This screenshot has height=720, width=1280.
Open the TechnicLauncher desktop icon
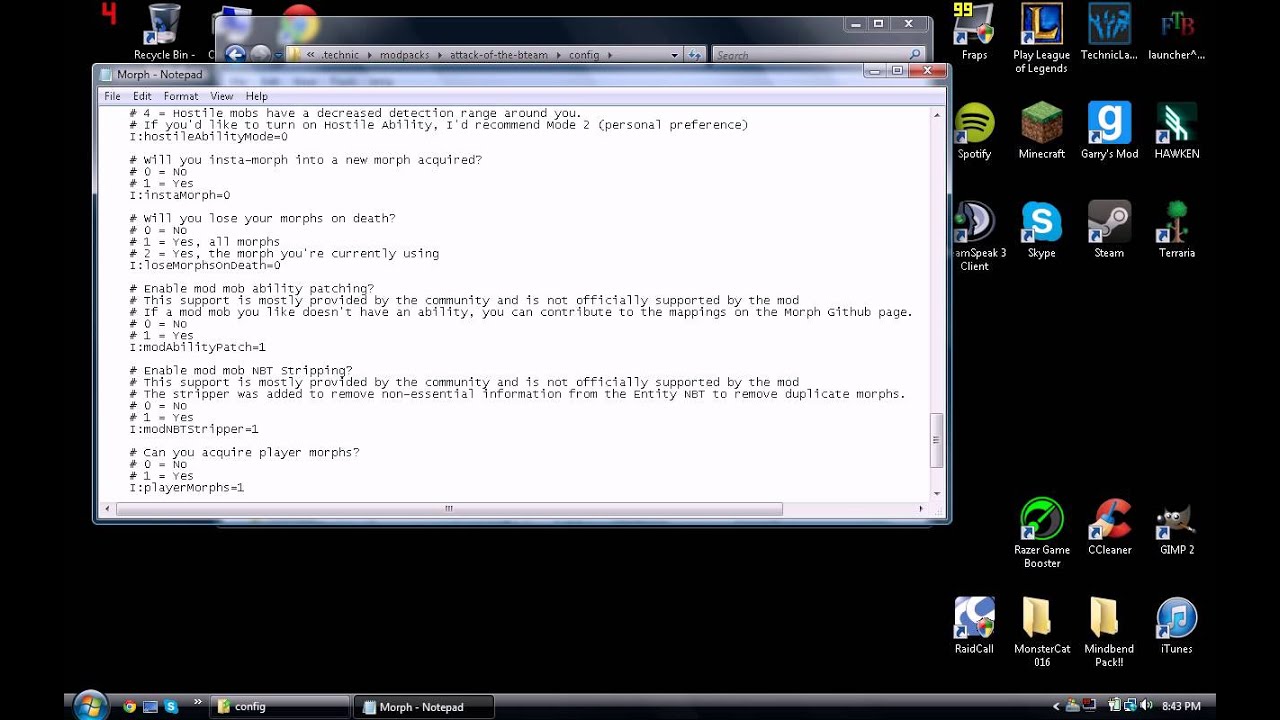click(x=1109, y=32)
